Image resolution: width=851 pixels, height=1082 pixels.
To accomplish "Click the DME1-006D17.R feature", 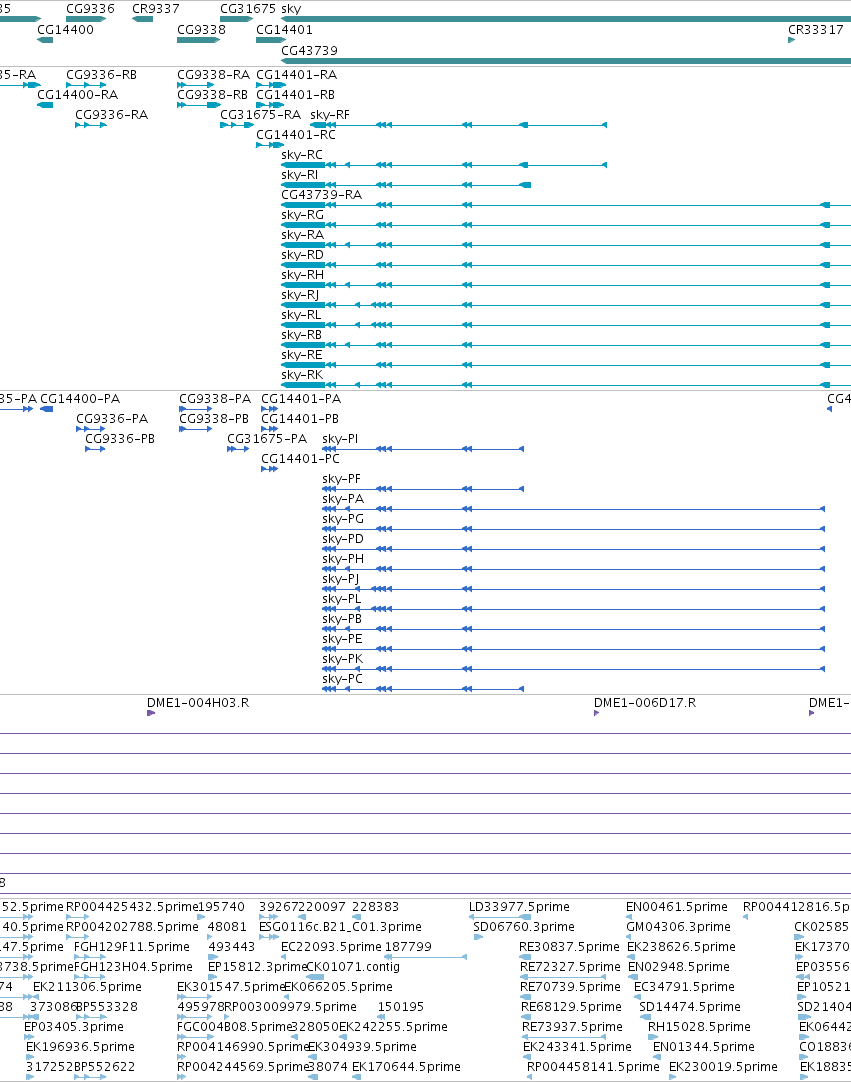I will click(645, 703).
